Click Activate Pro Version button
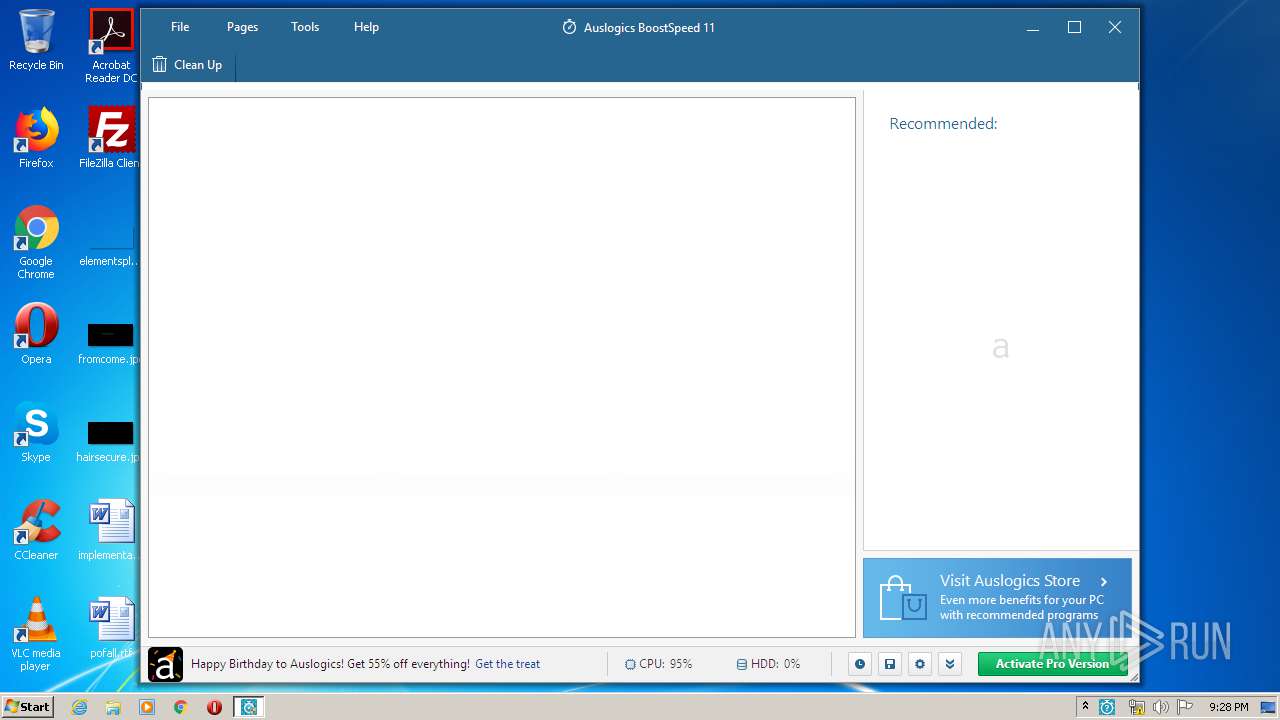This screenshot has width=1280, height=720. coord(1052,664)
